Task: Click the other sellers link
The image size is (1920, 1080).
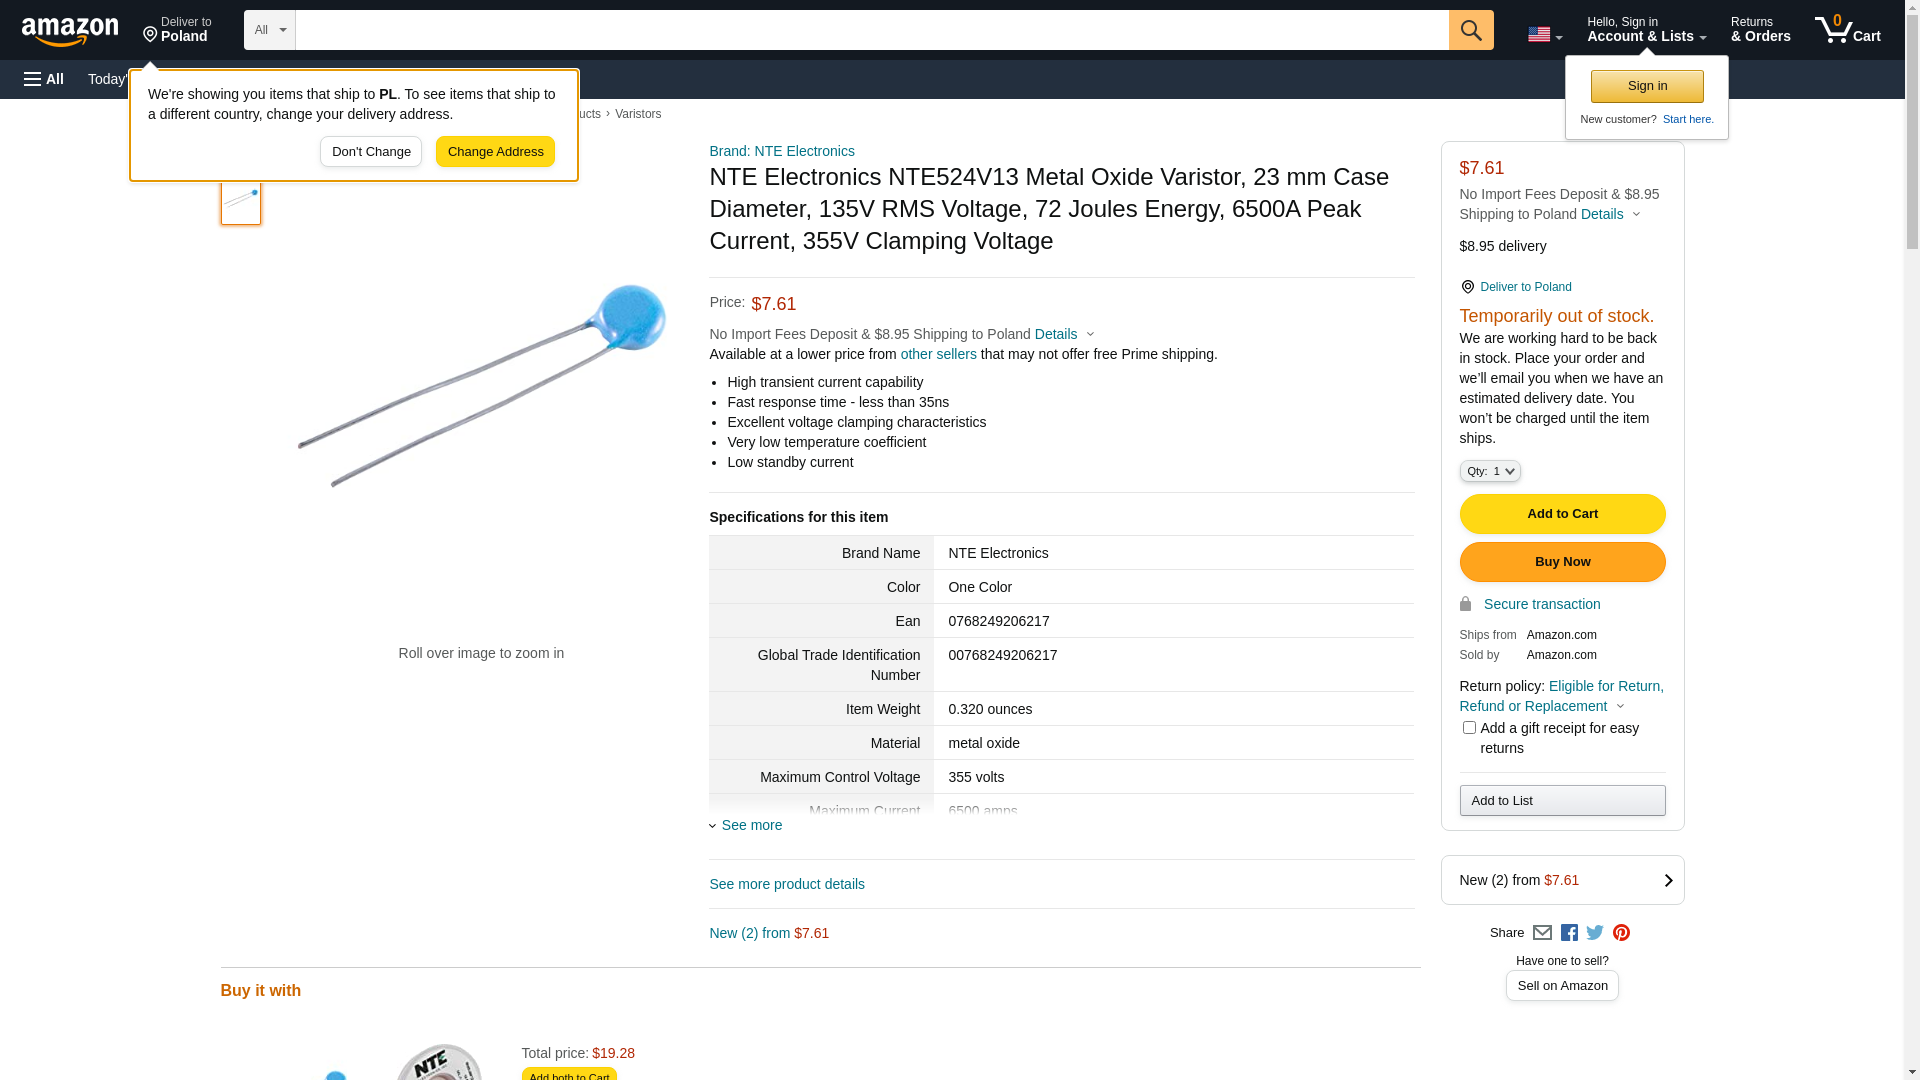Action: coord(938,354)
